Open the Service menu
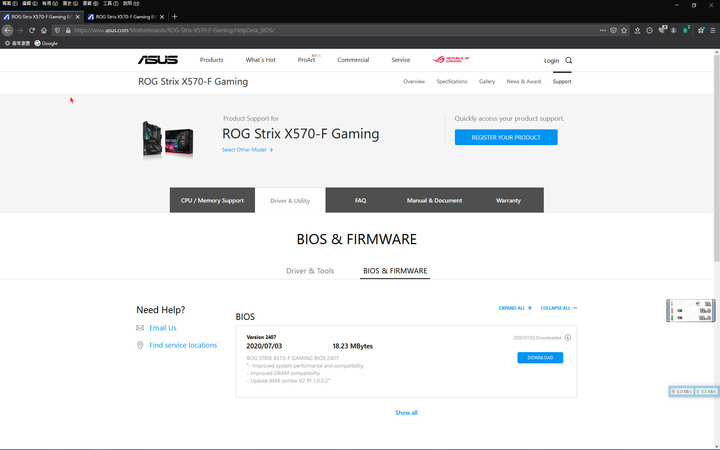The image size is (720, 450). pos(400,60)
